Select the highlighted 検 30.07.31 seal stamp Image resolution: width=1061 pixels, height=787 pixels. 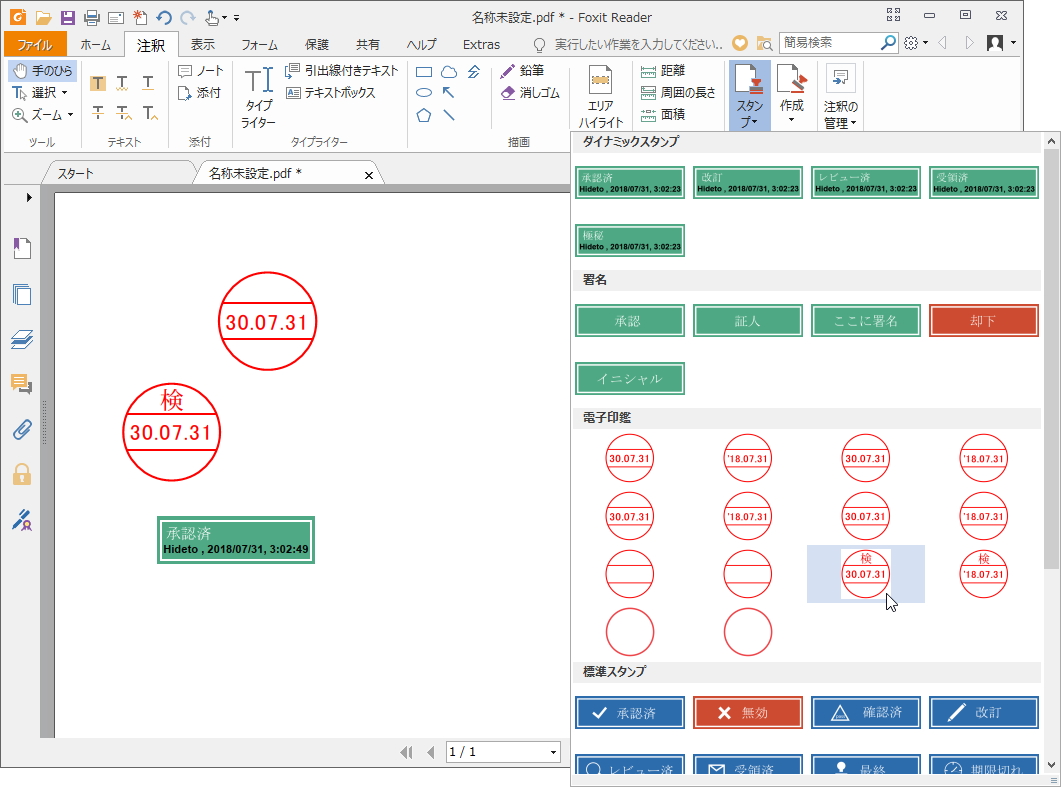click(x=865, y=574)
